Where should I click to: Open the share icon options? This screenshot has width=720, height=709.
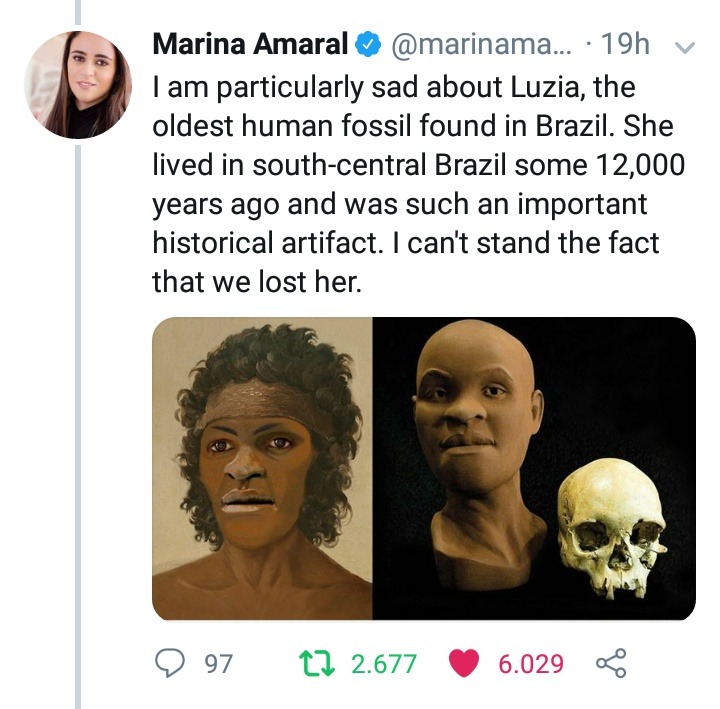(x=609, y=662)
